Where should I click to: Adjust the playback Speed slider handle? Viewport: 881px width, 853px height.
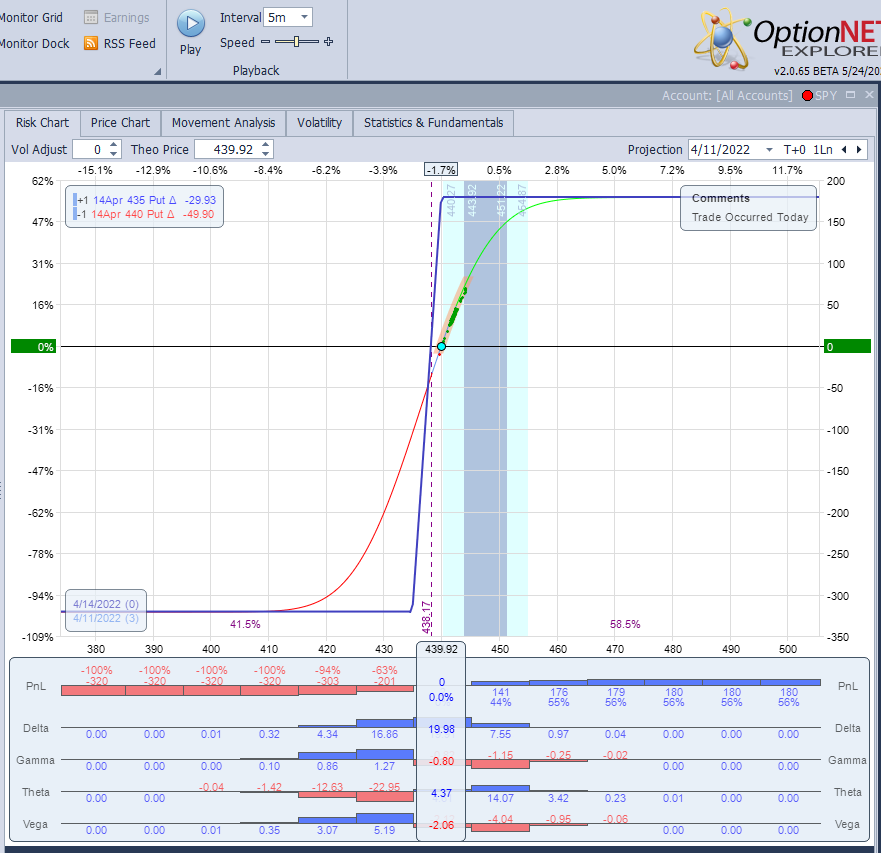pyautogui.click(x=297, y=42)
